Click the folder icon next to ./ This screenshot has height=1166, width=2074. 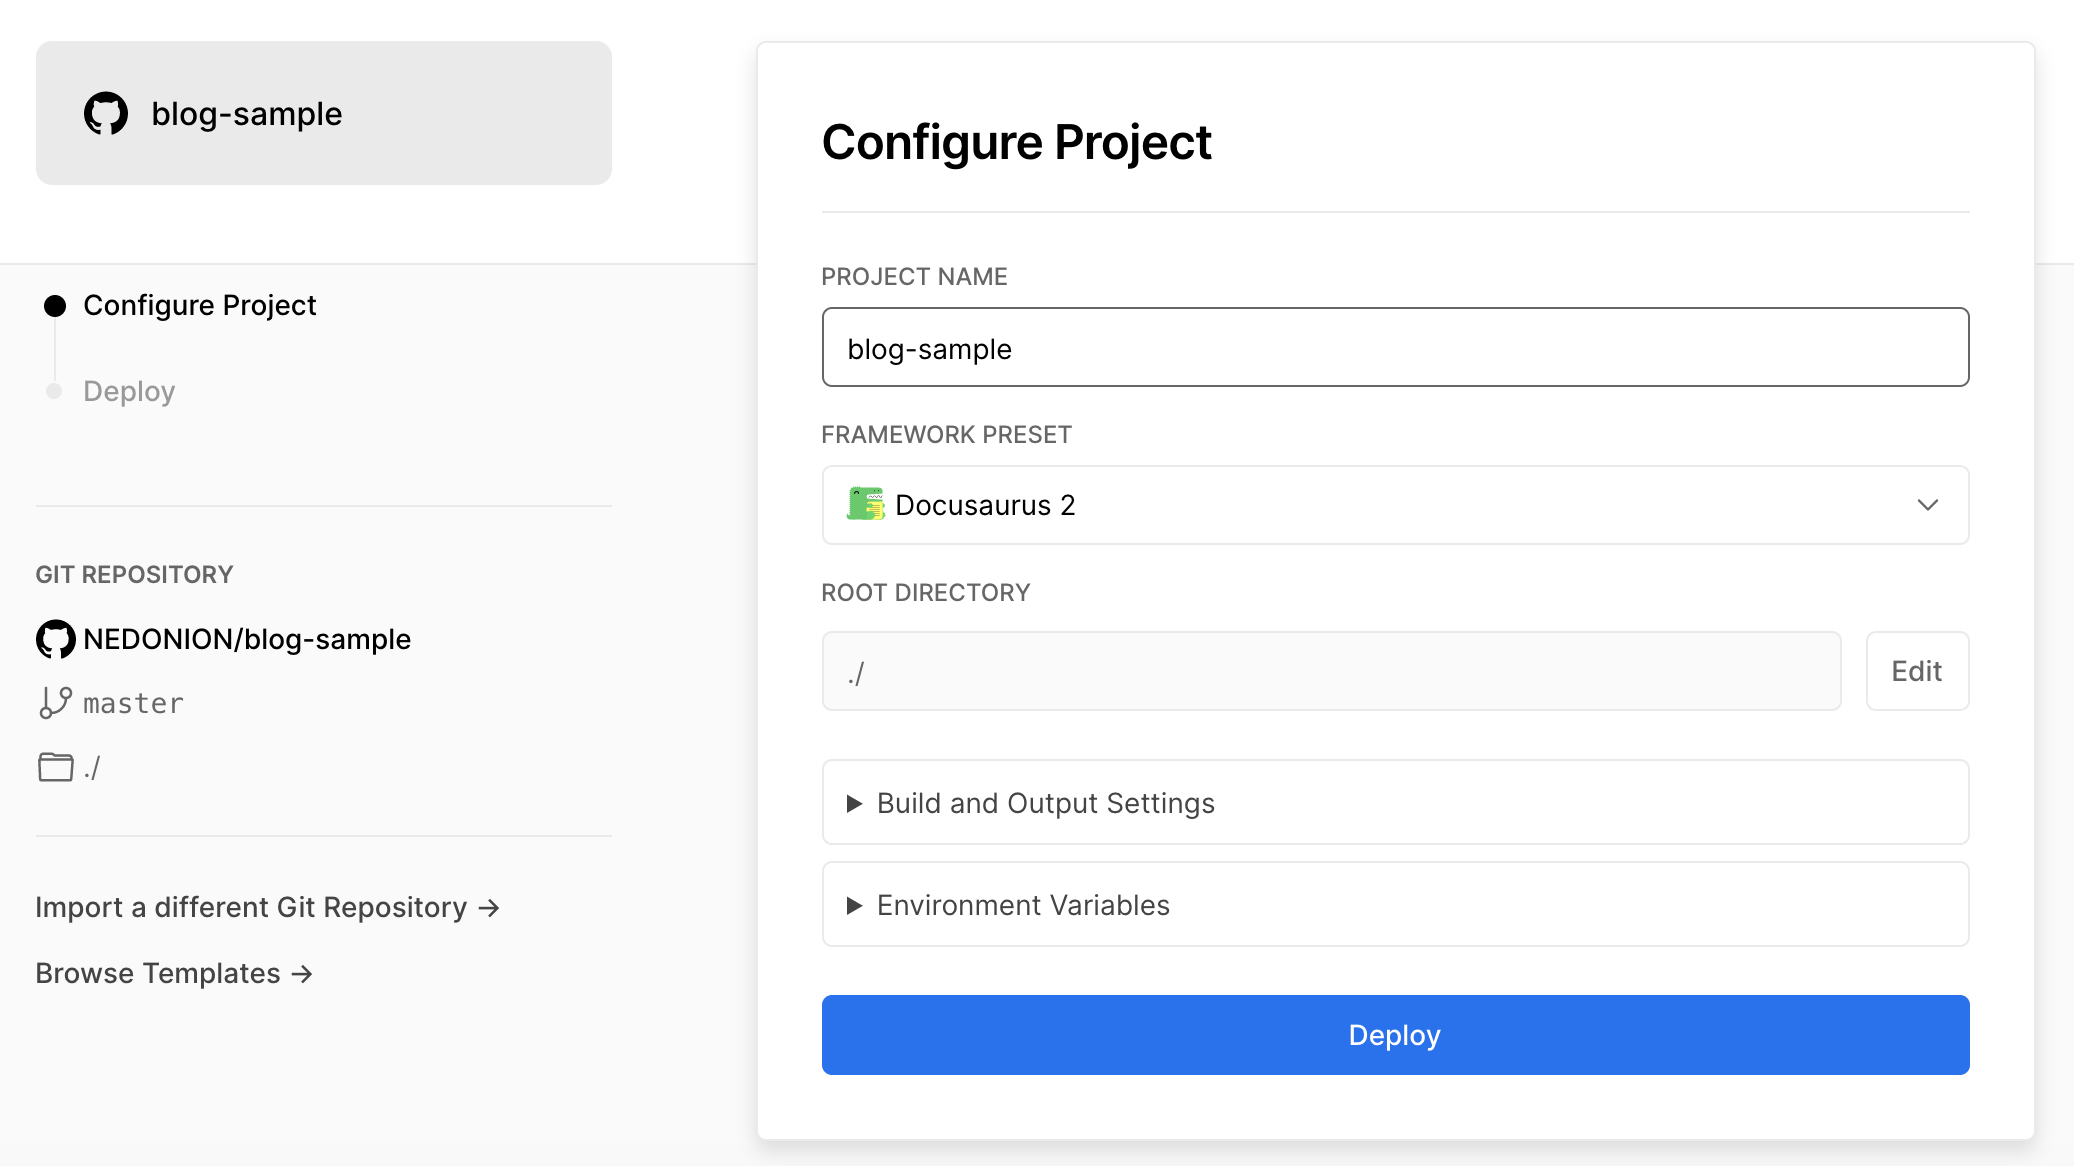(53, 767)
